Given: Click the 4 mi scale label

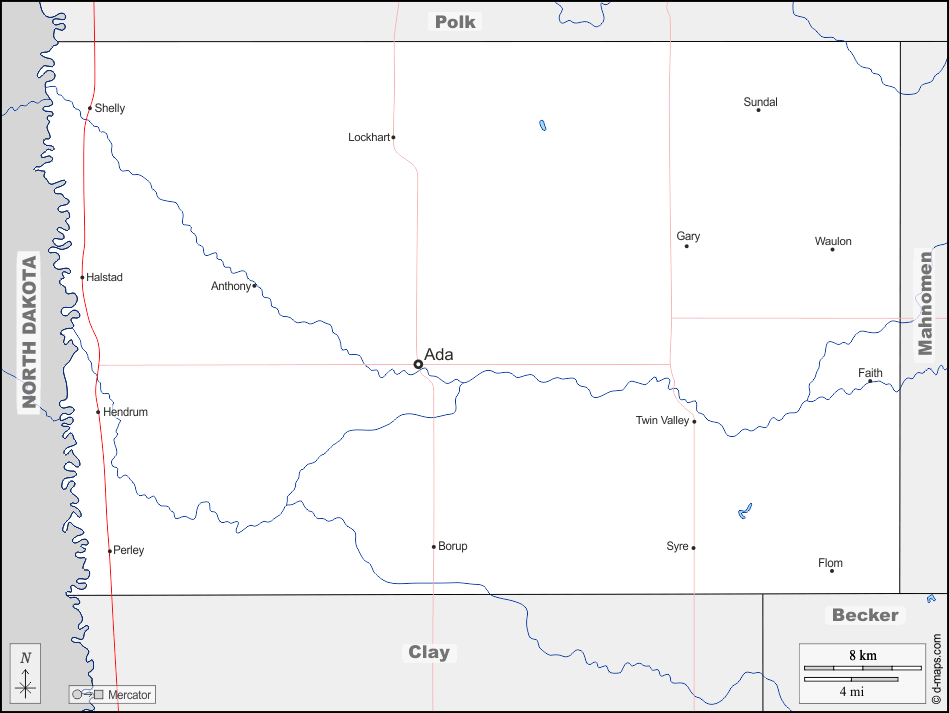Looking at the screenshot, I should (851, 691).
